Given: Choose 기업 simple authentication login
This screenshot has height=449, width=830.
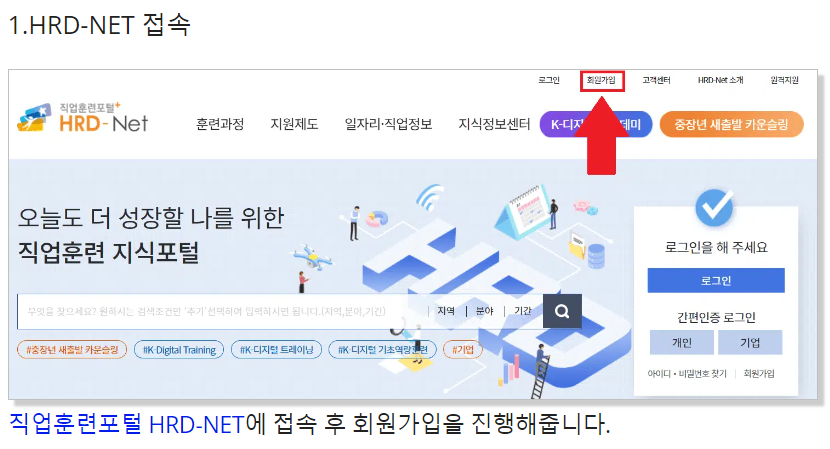Looking at the screenshot, I should (750, 343).
